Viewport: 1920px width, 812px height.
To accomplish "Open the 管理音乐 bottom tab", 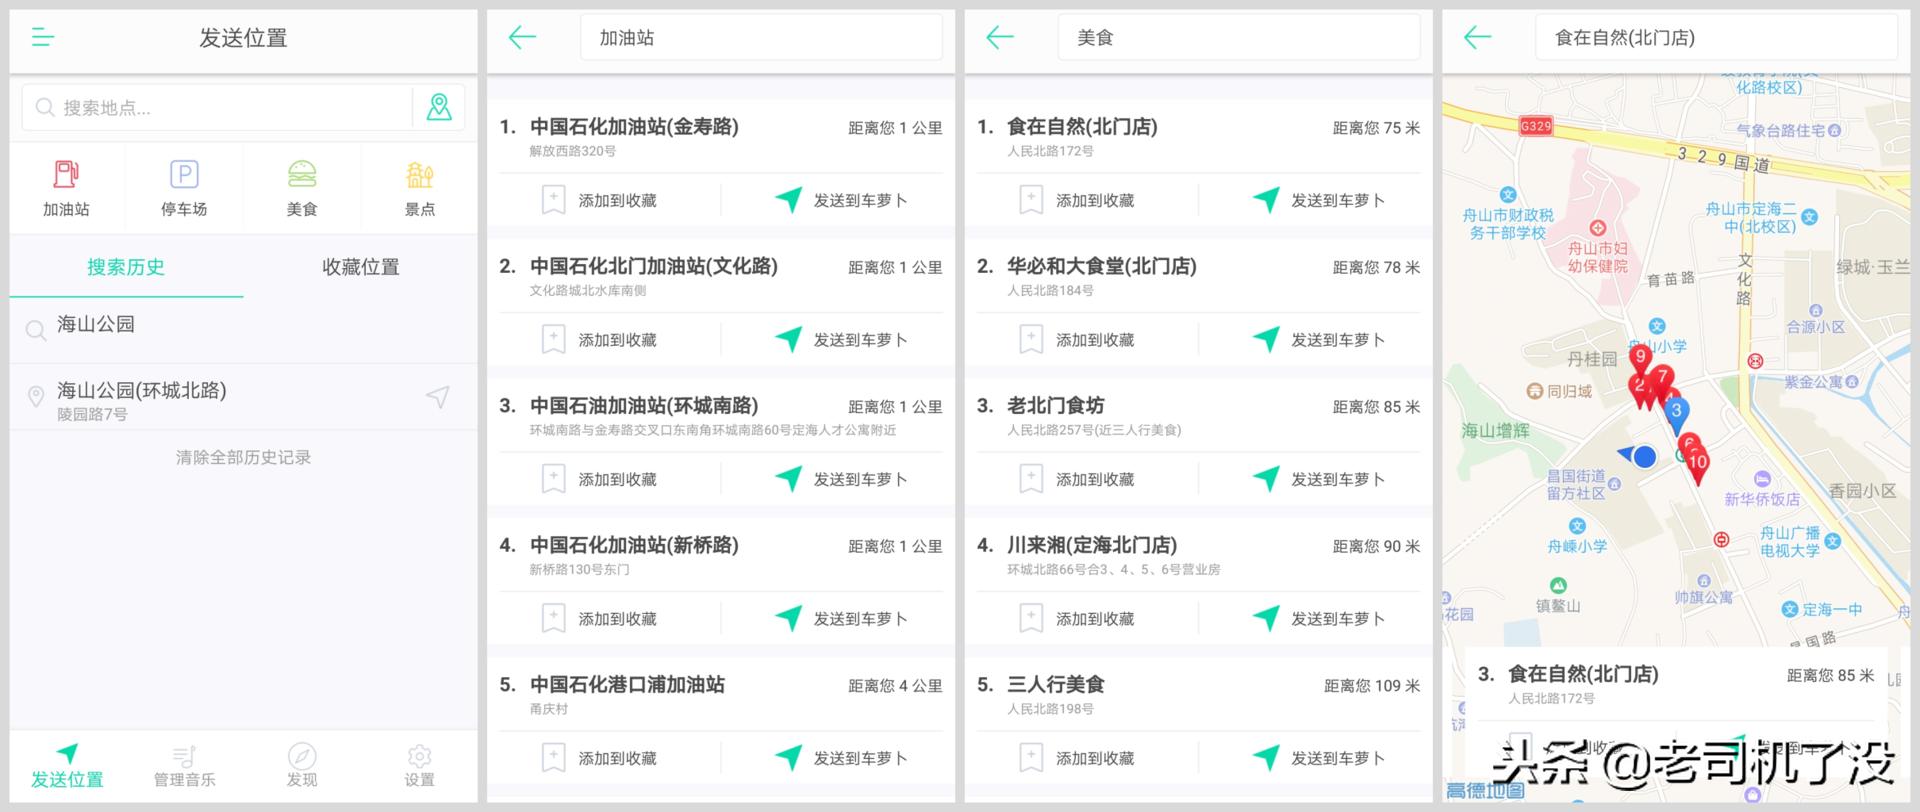I will pos(184,766).
